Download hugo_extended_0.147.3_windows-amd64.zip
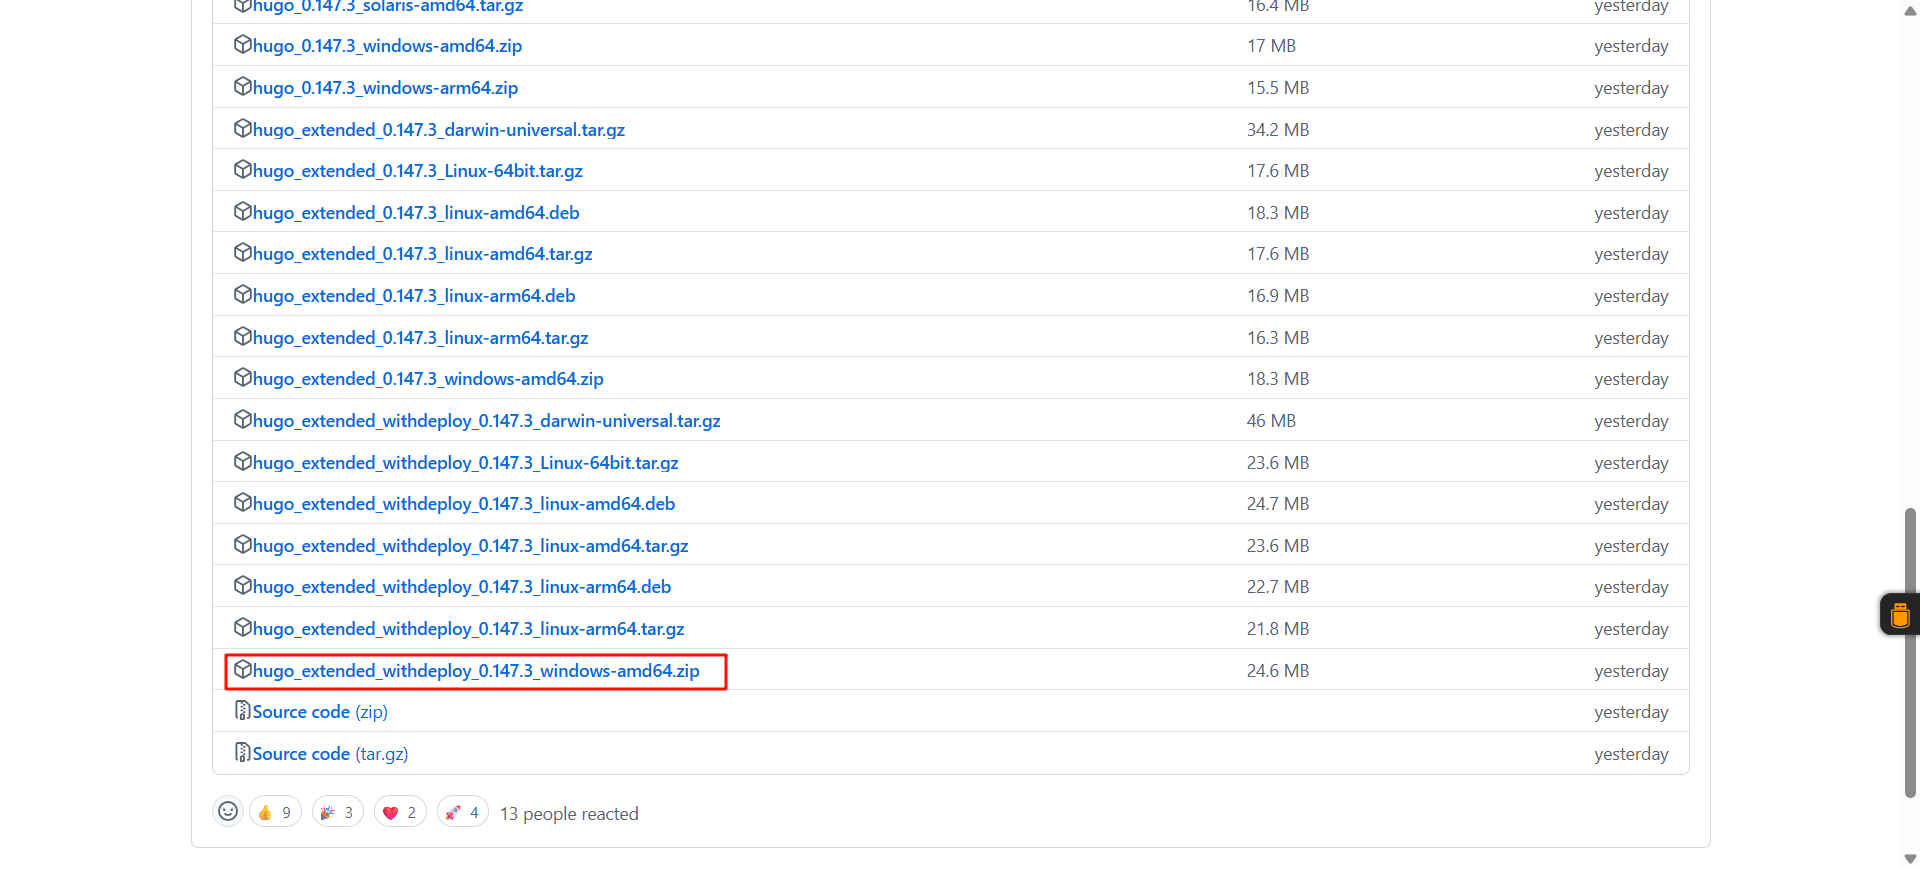The image size is (1920, 869). pos(428,379)
